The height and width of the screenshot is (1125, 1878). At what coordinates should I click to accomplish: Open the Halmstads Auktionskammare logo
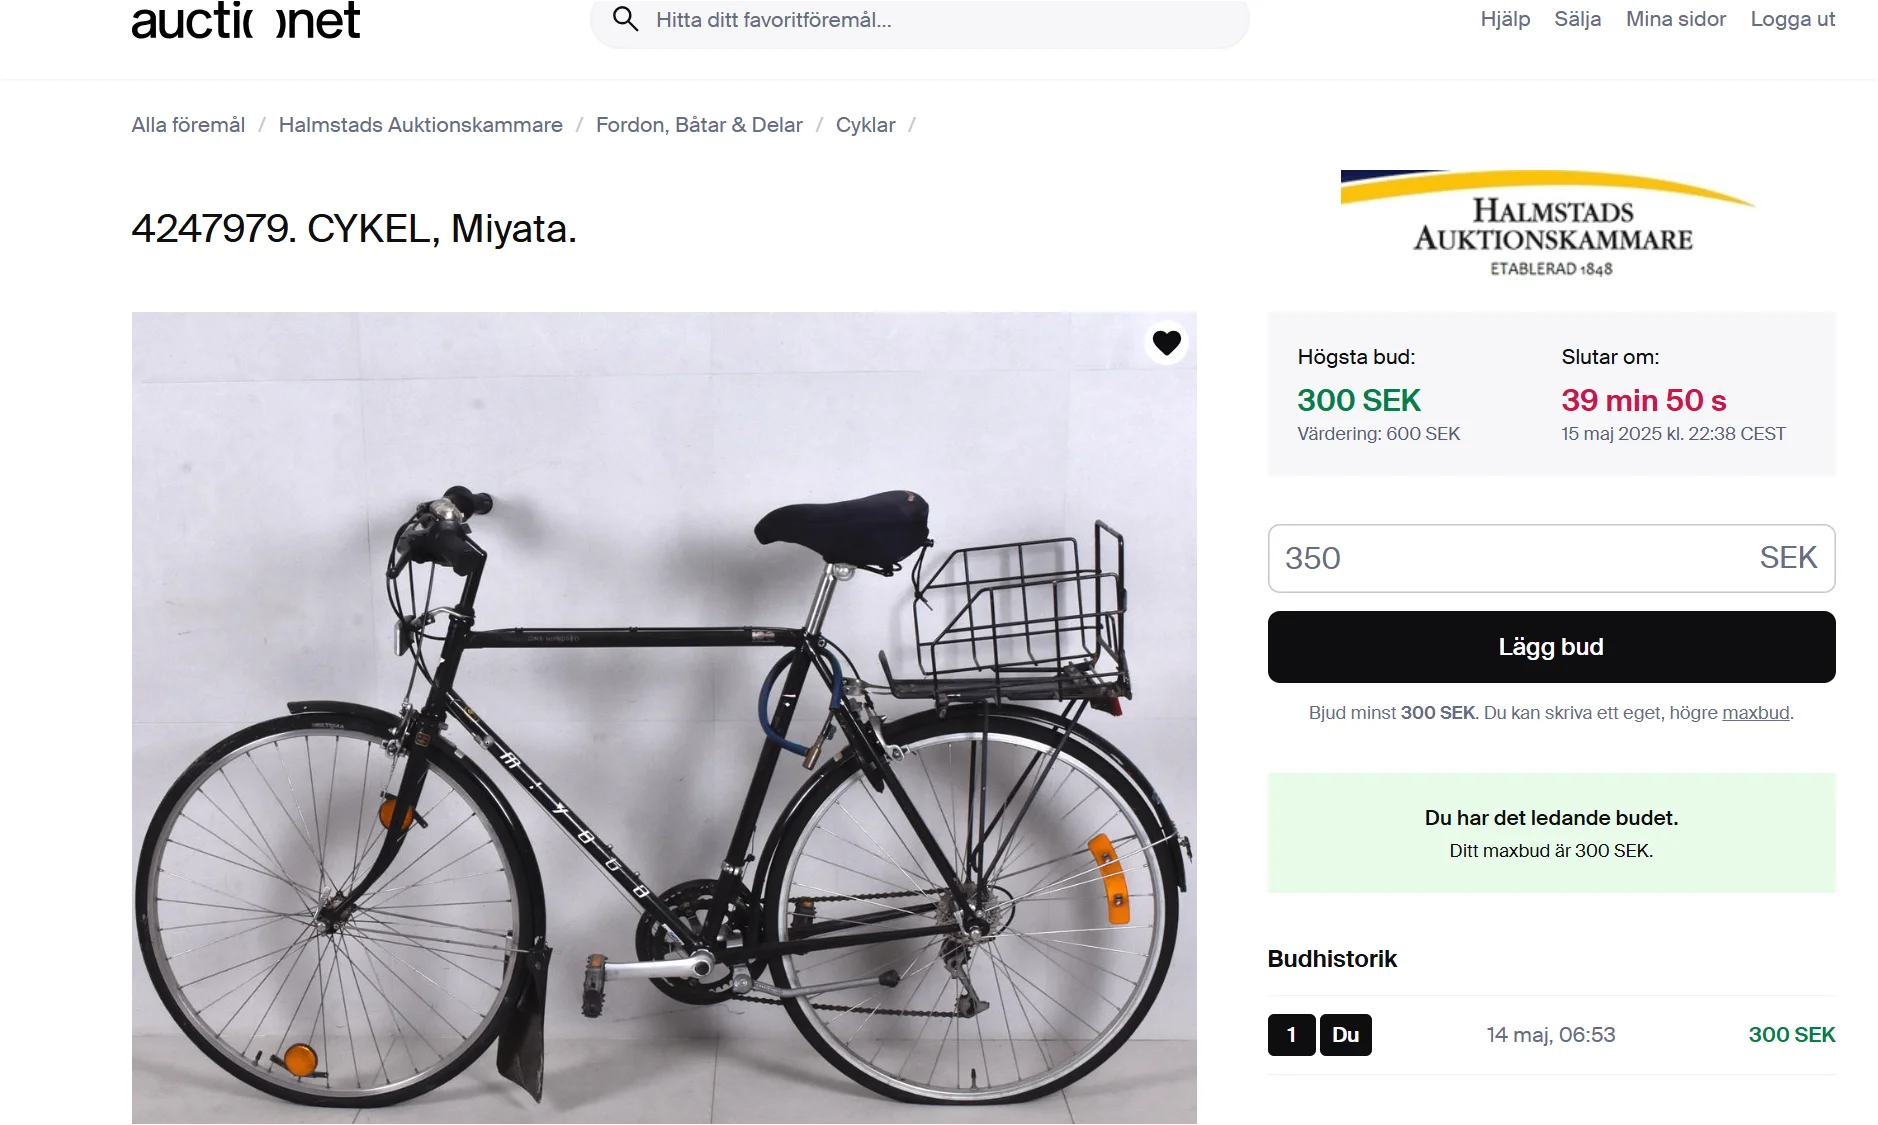pyautogui.click(x=1551, y=224)
